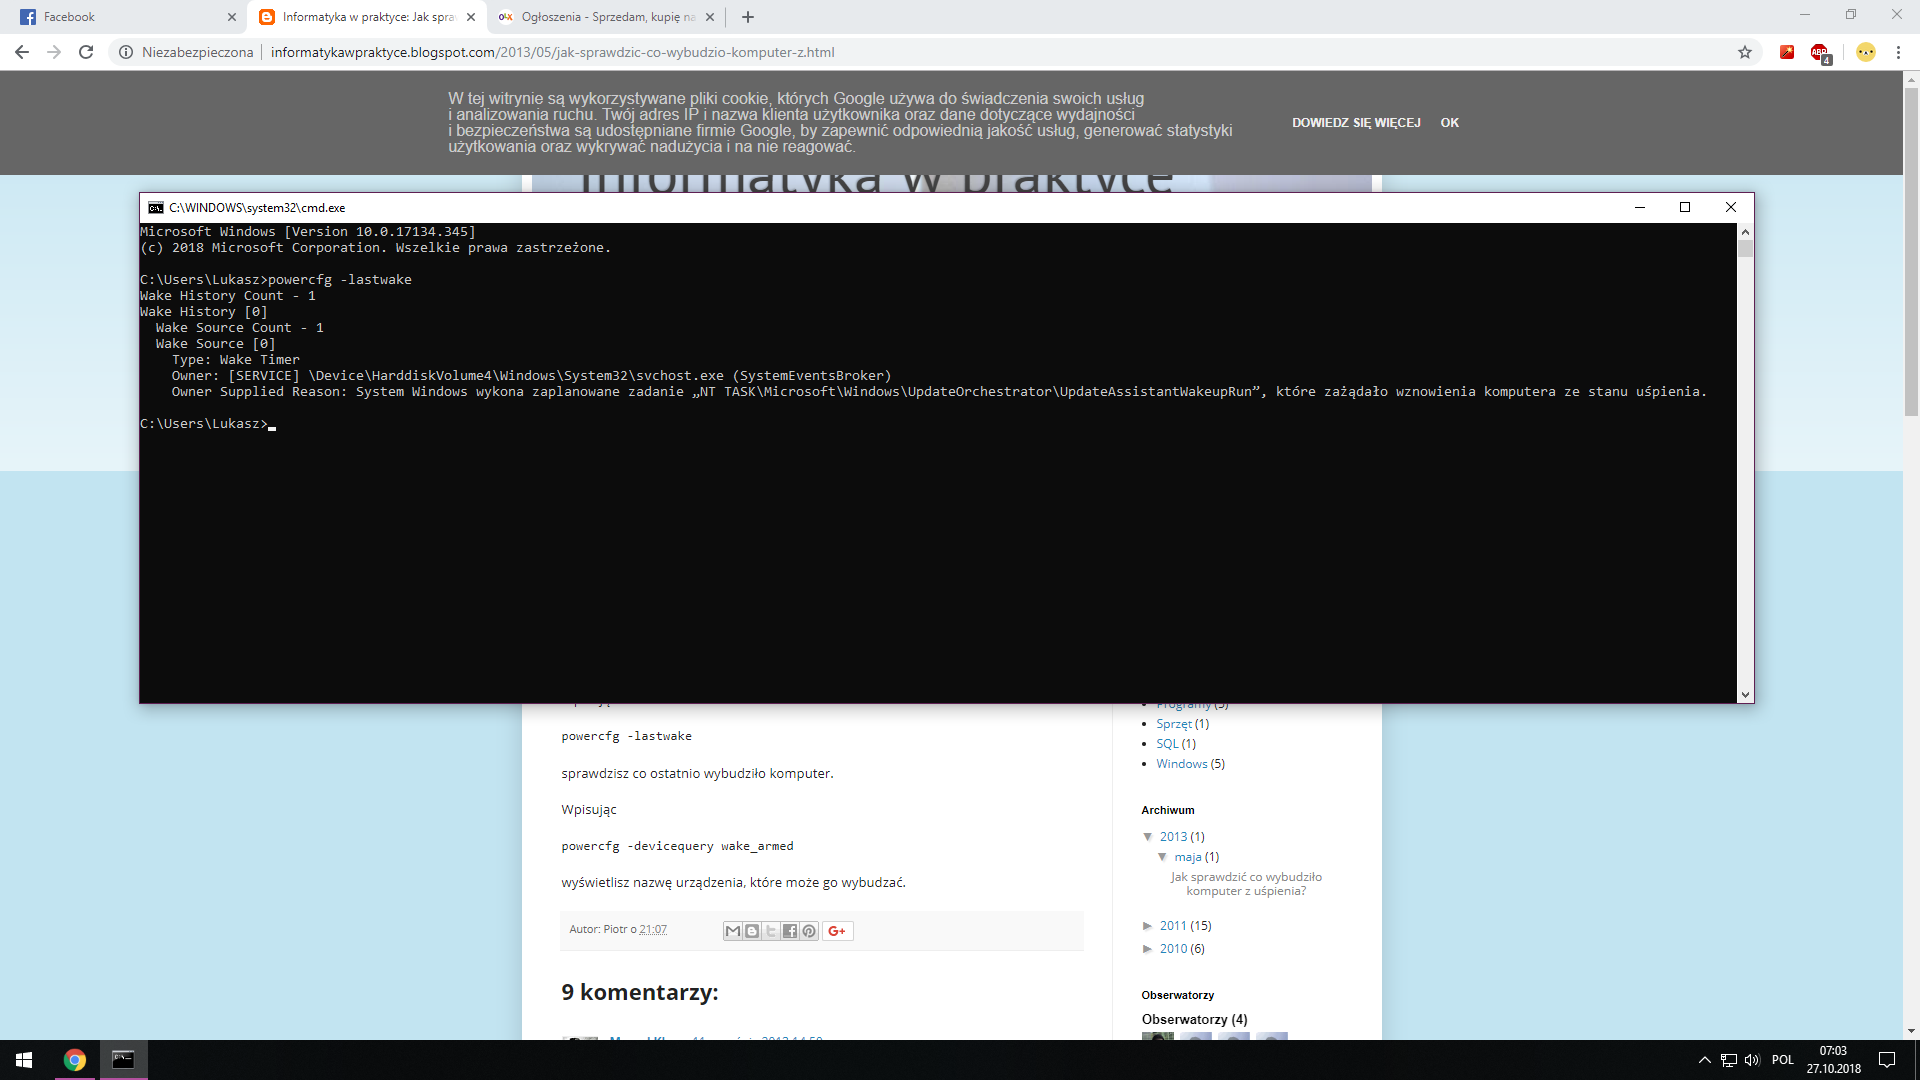The height and width of the screenshot is (1080, 1920).
Task: Share post on Twitter icon
Action: tap(771, 931)
